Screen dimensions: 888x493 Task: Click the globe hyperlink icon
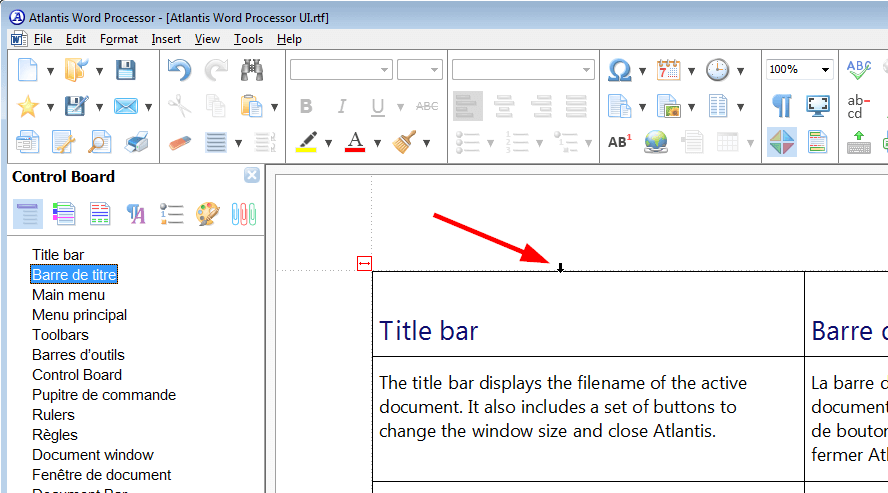pos(655,142)
